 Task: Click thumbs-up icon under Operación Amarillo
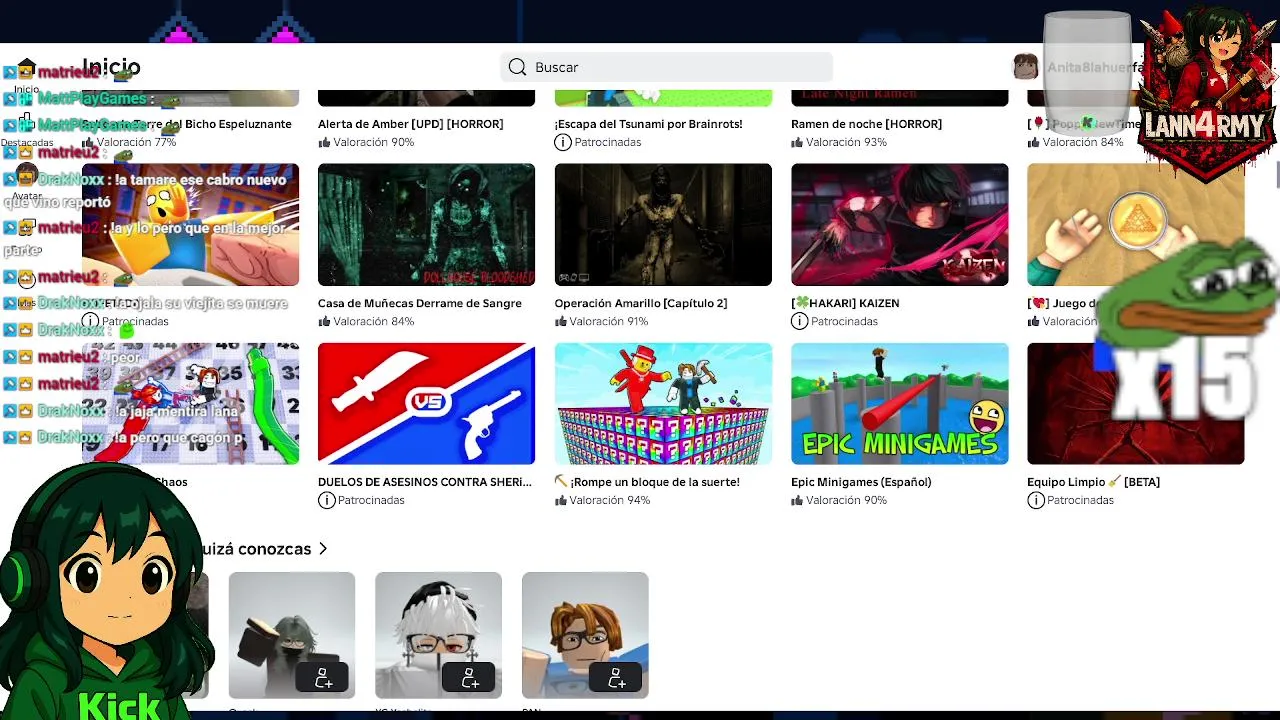561,321
